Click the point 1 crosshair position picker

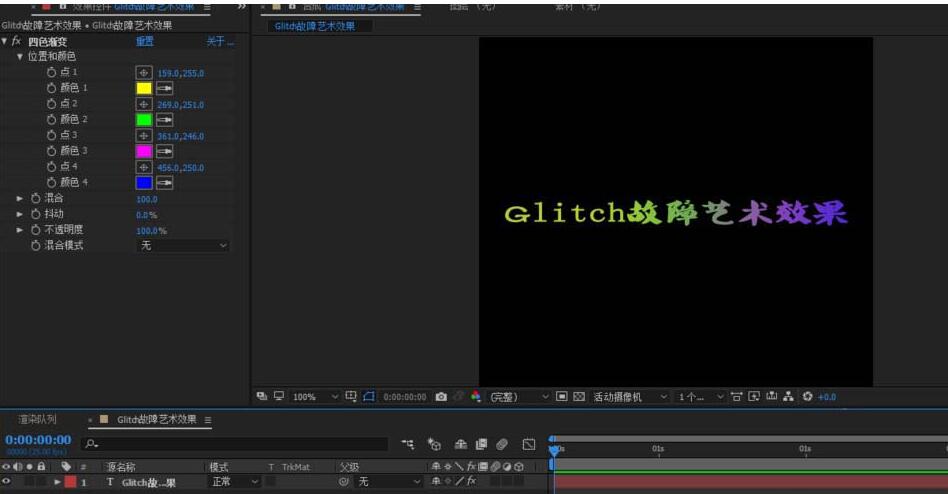143,73
